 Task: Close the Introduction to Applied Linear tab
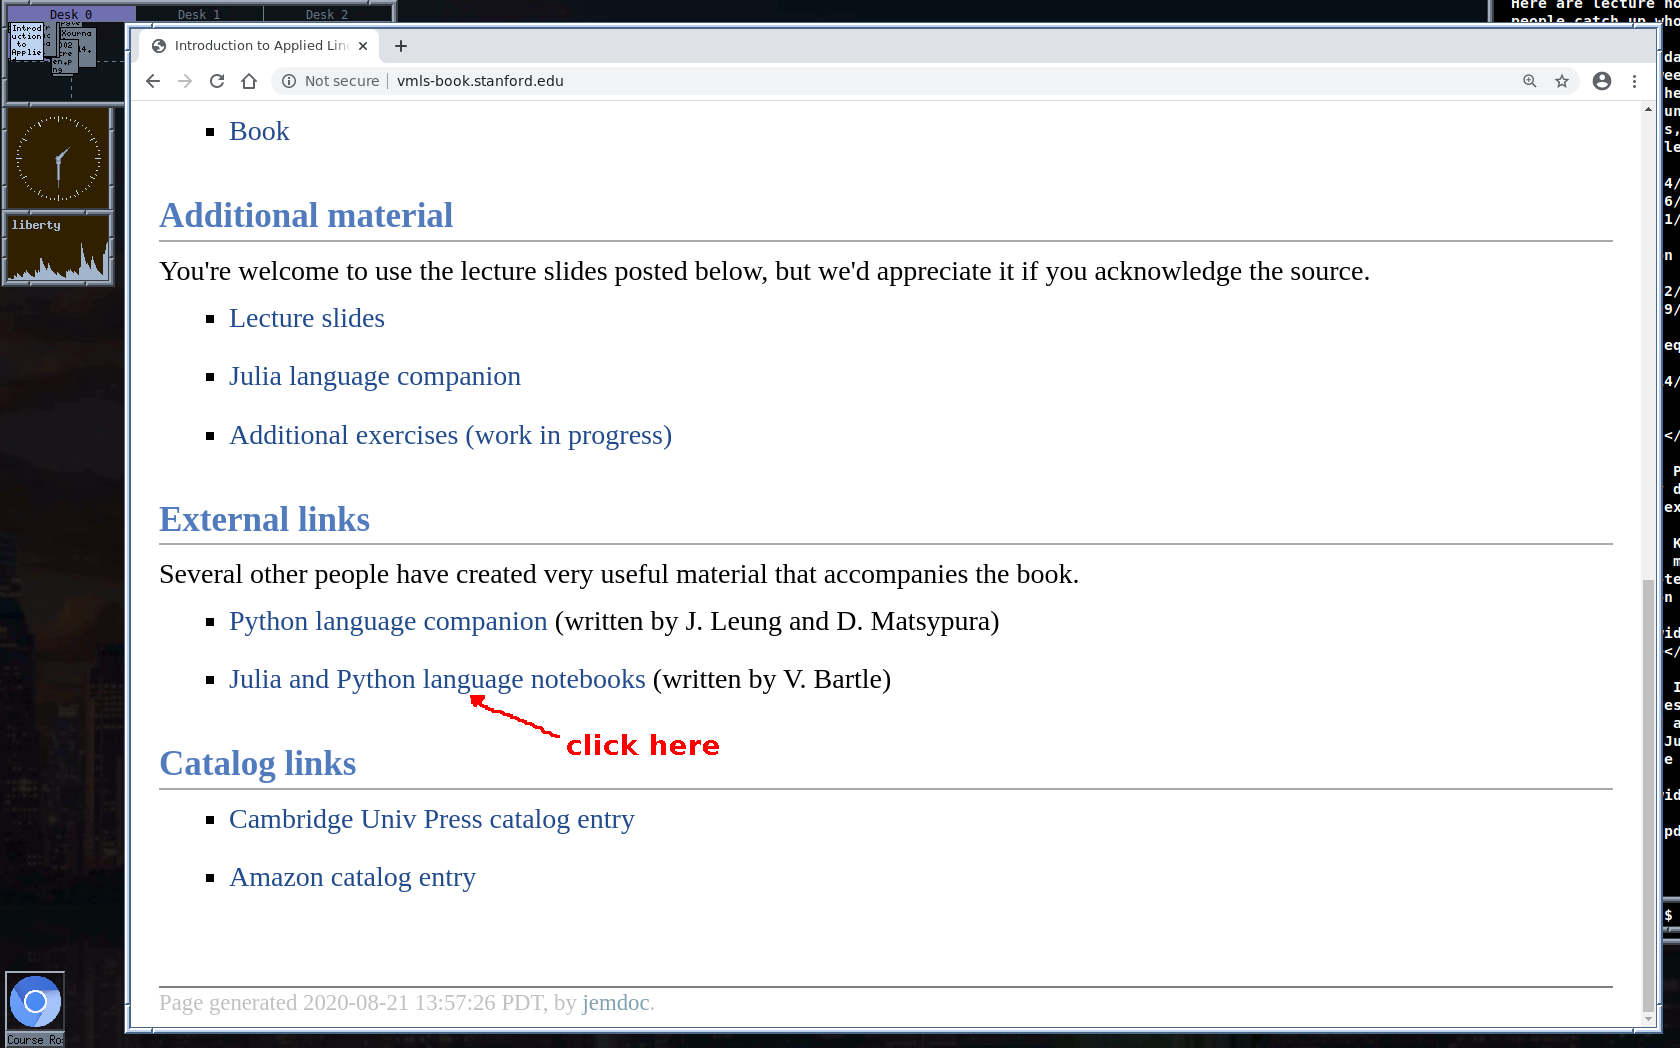click(363, 46)
